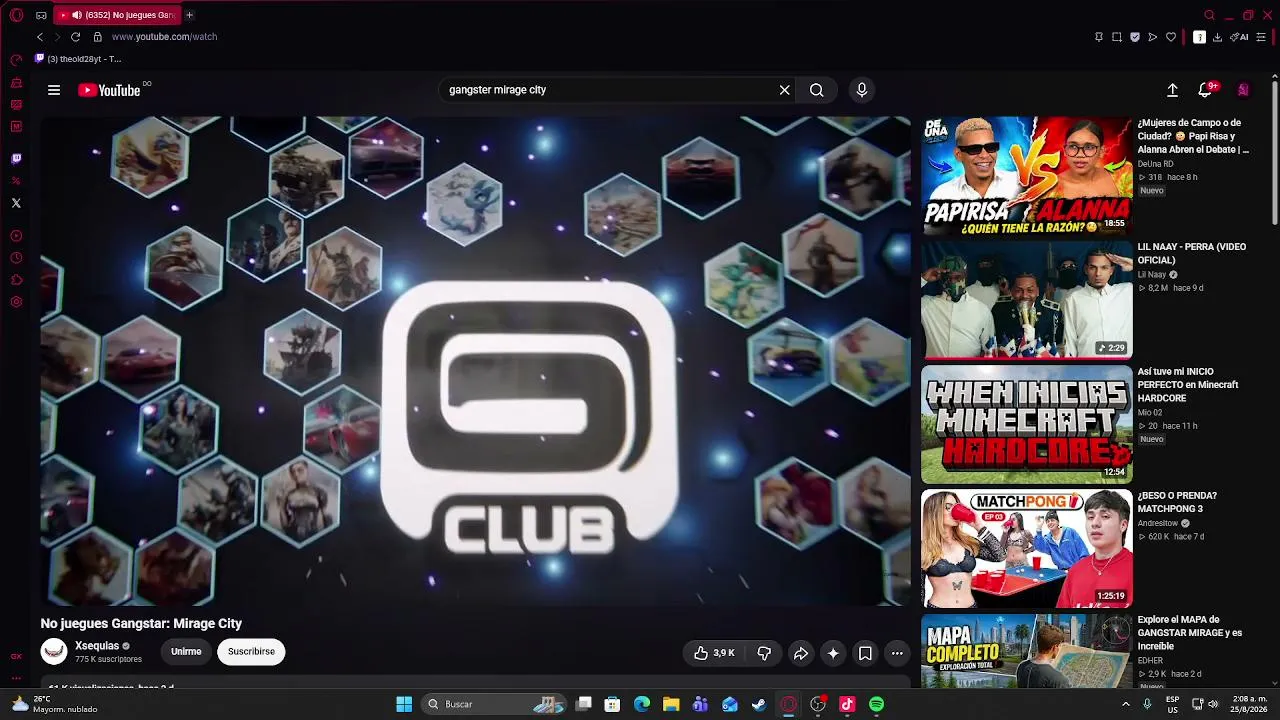
Task: Select the No juegues Gangstar browser tab
Action: pos(116,15)
